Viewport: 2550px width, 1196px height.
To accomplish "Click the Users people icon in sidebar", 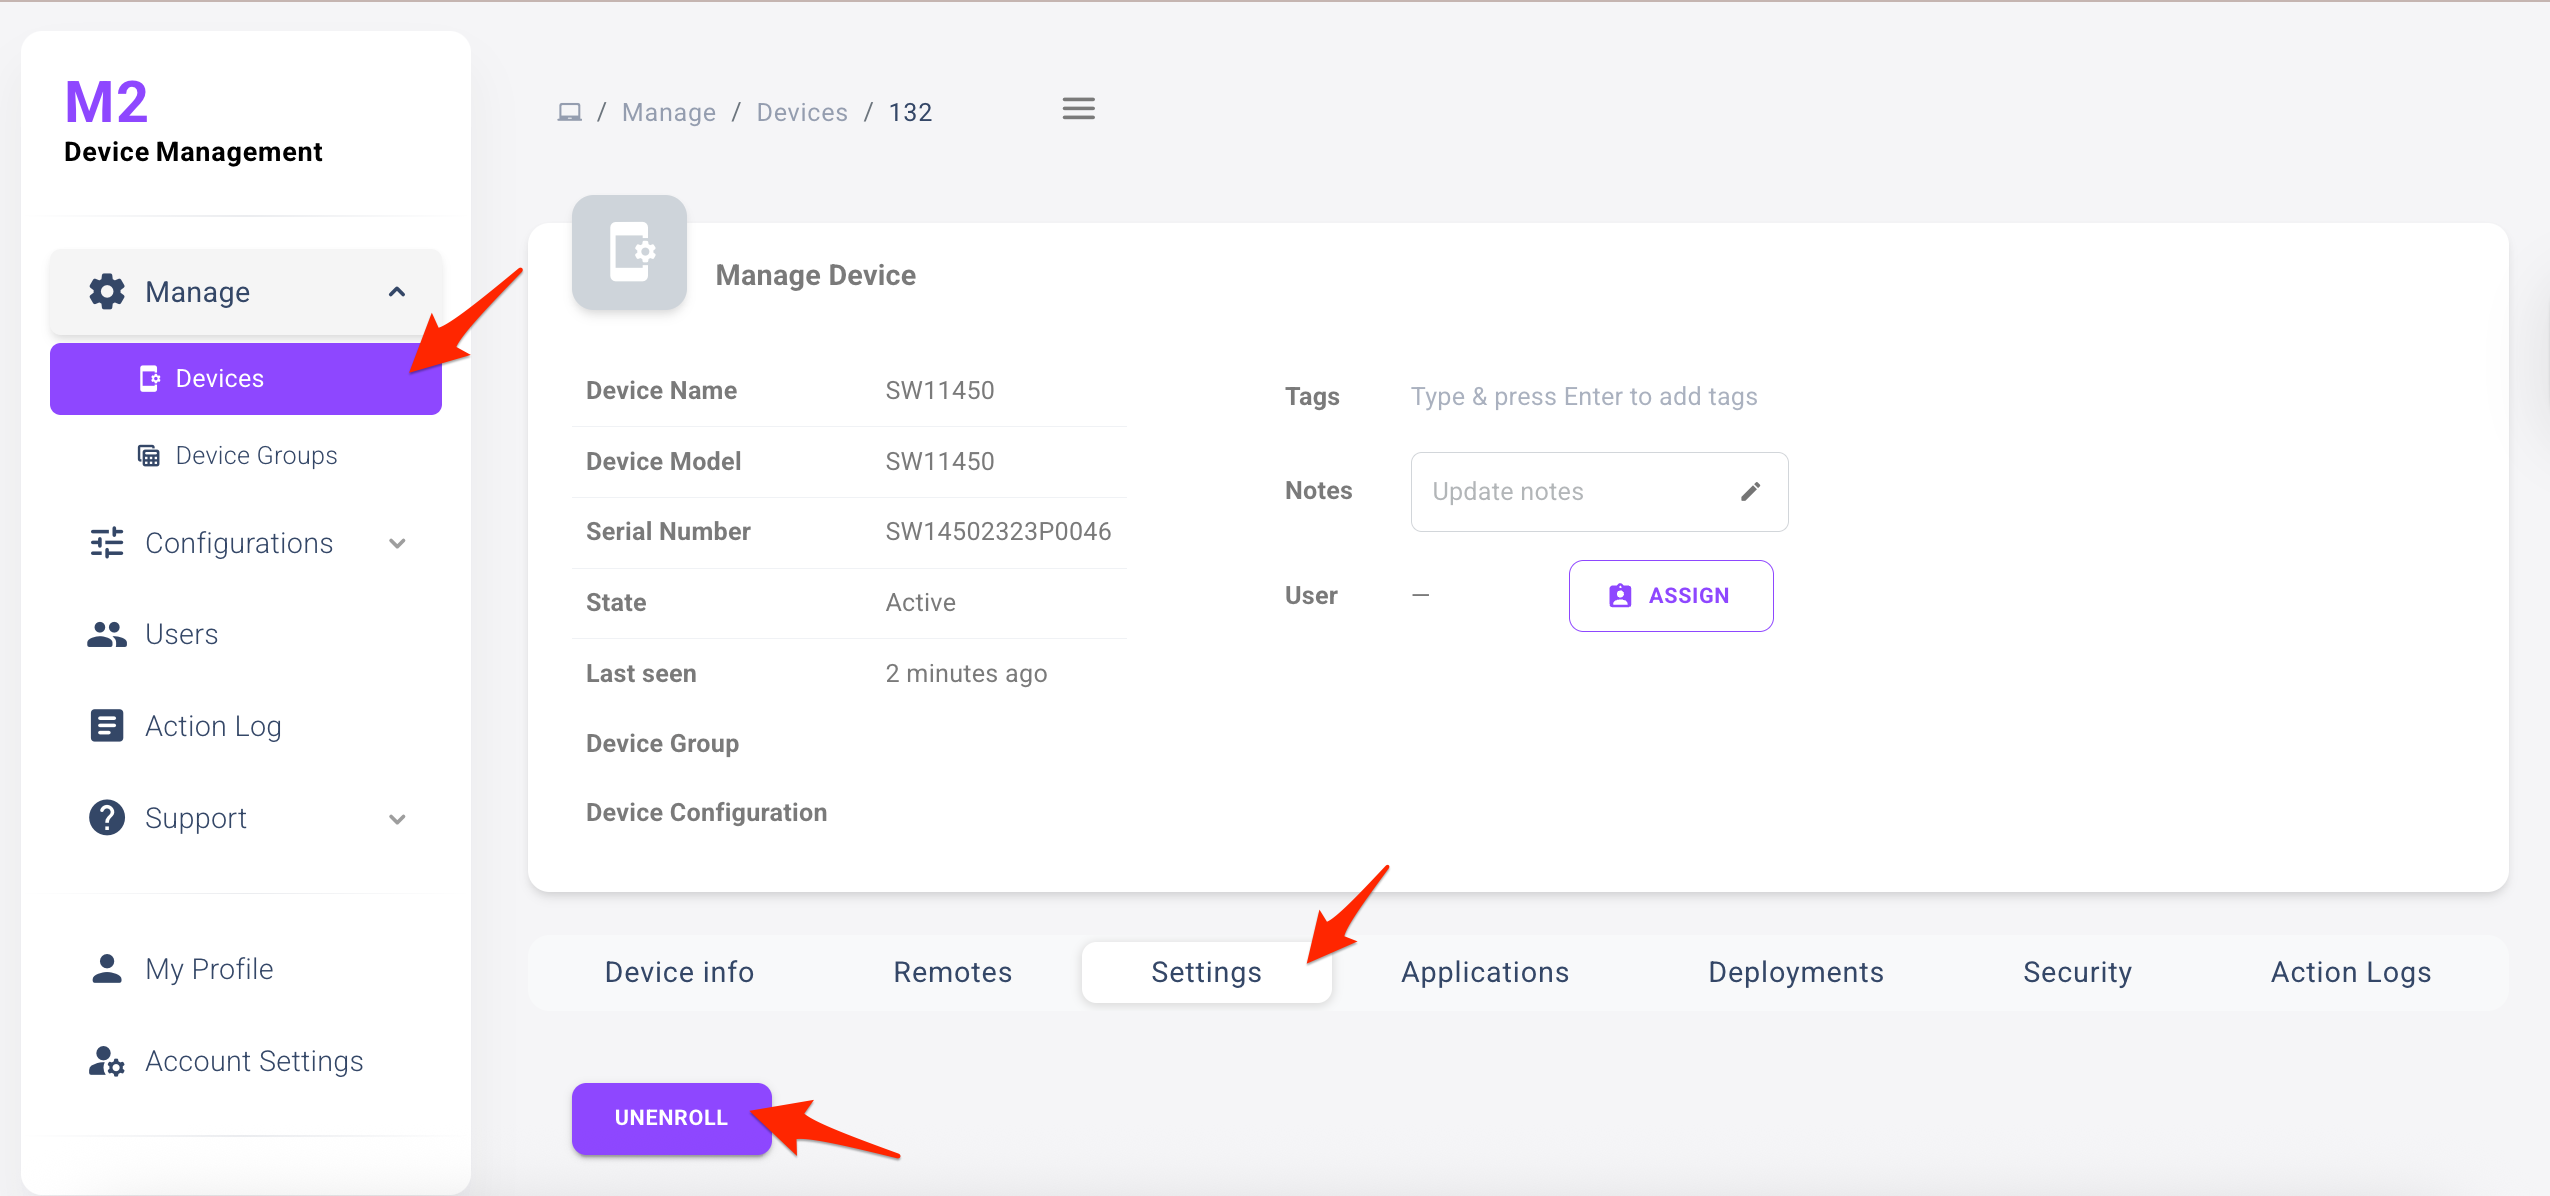I will point(106,634).
